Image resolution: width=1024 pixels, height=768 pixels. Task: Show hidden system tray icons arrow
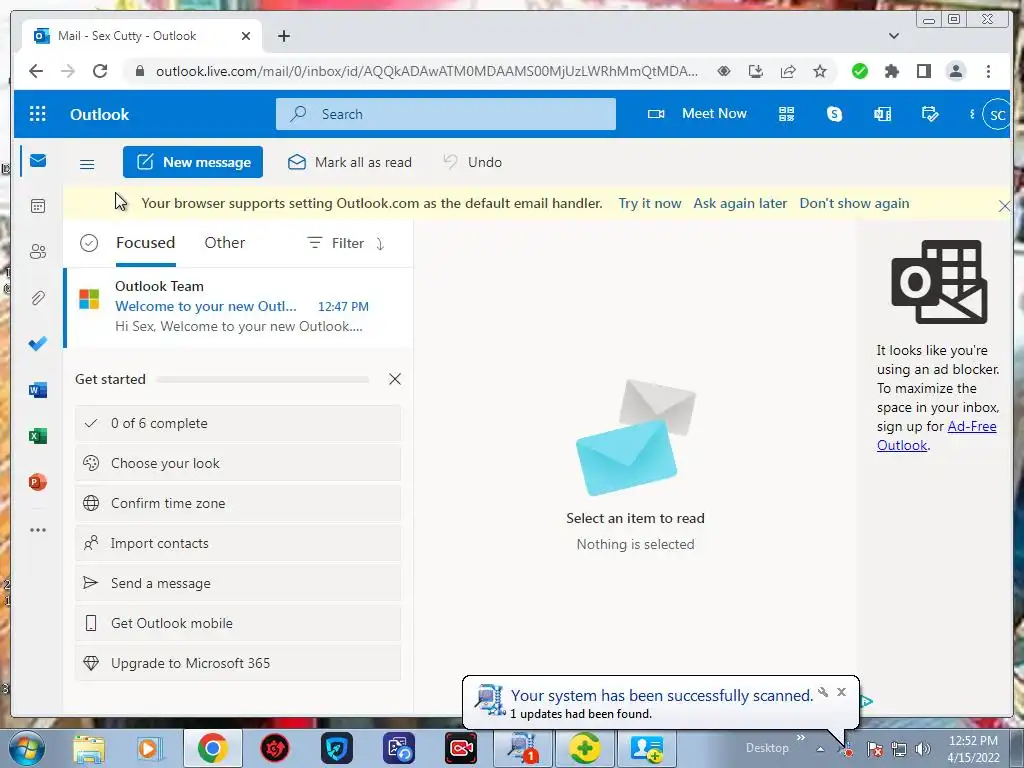820,750
